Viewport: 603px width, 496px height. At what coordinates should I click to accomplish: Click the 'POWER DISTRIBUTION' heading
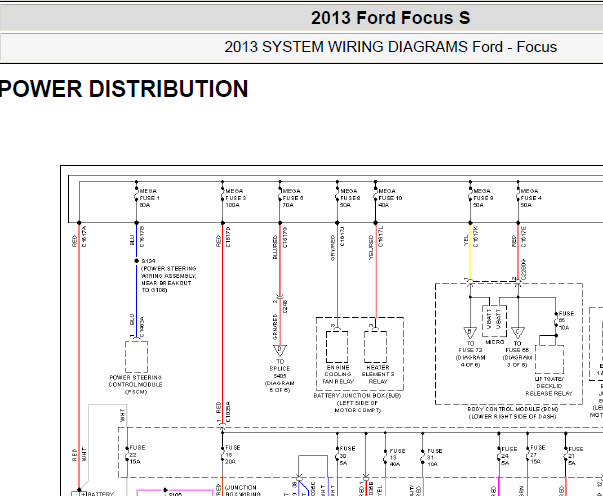click(x=124, y=89)
